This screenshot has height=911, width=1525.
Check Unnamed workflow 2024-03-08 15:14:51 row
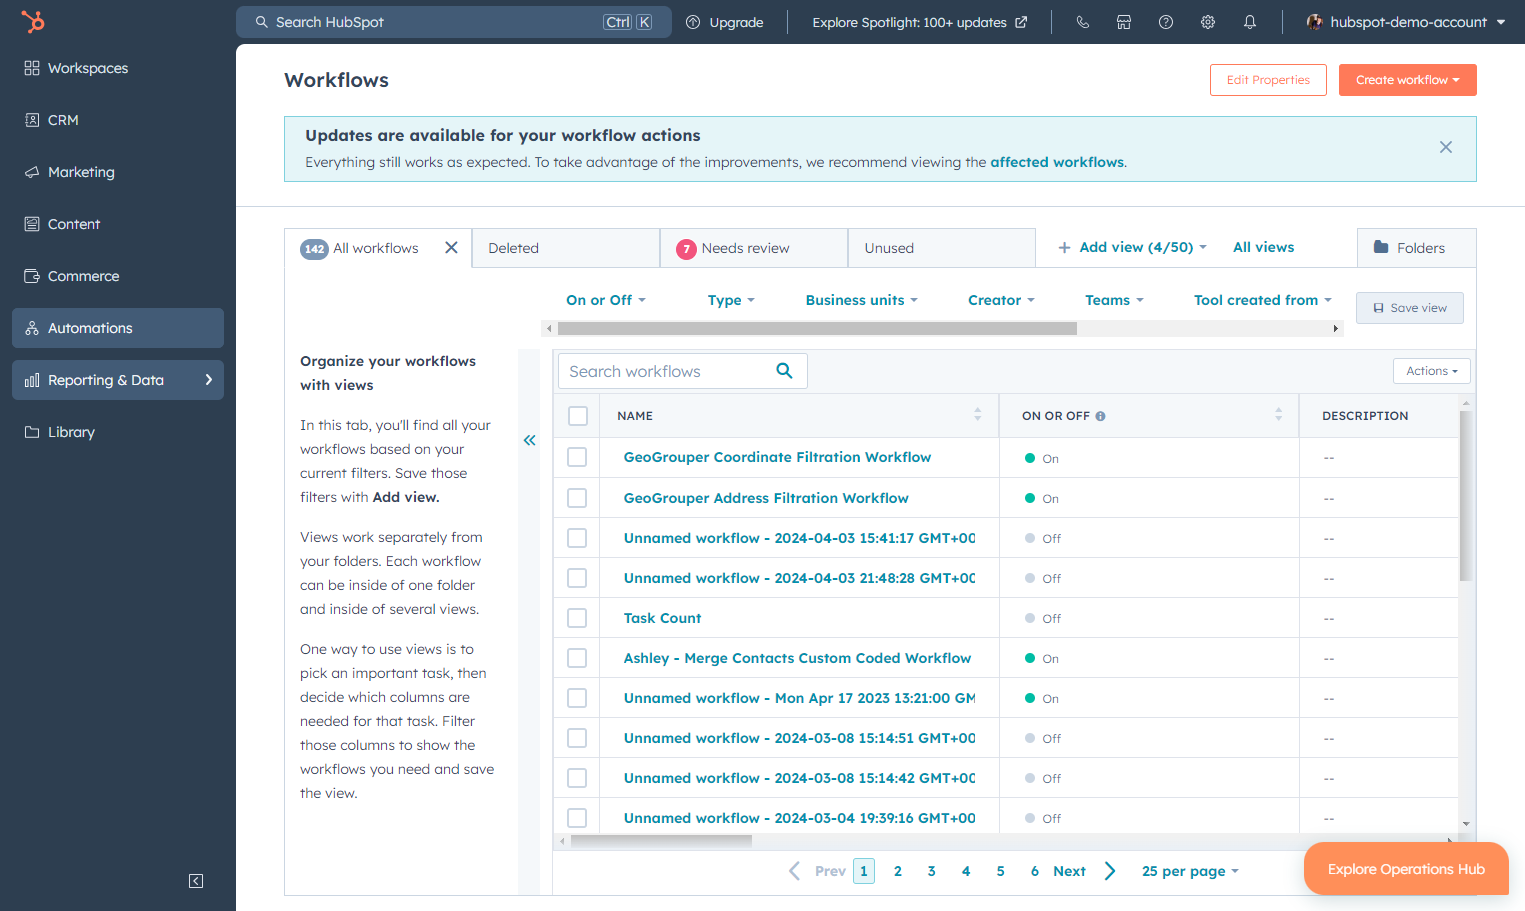coord(577,738)
